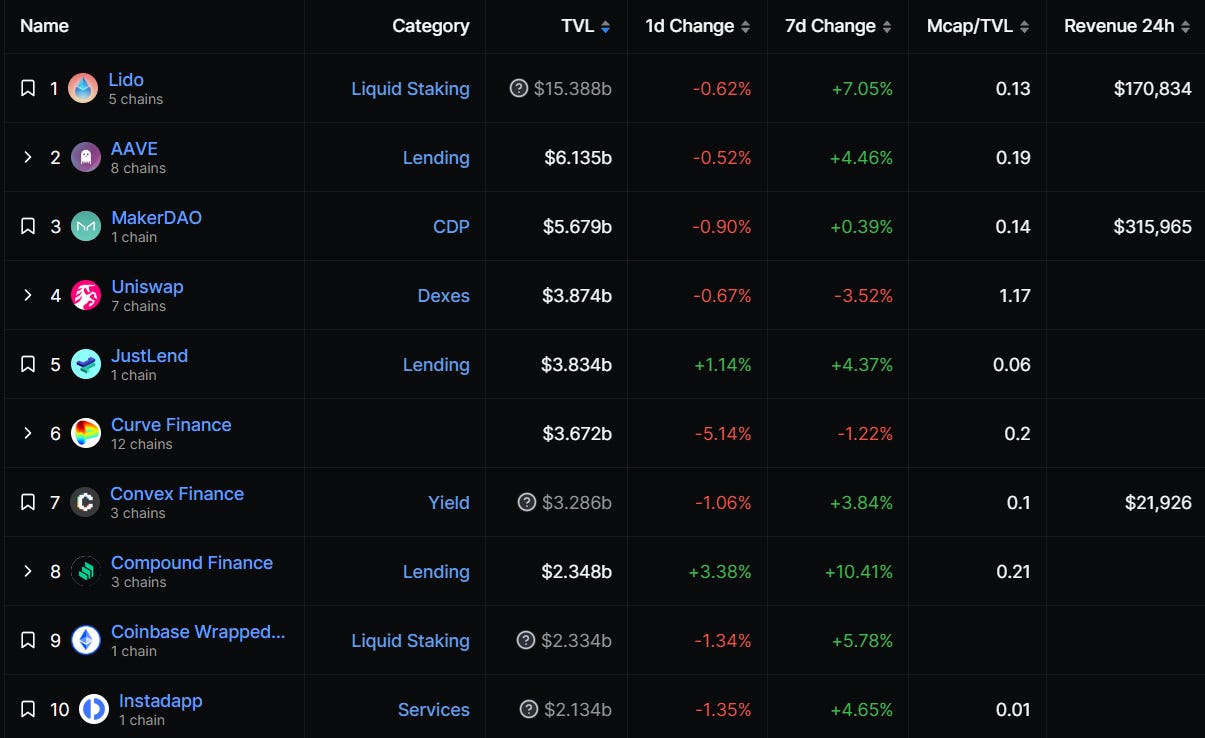This screenshot has width=1205, height=738.
Task: Click the question mark beside Instadapp TVL
Action: point(529,709)
